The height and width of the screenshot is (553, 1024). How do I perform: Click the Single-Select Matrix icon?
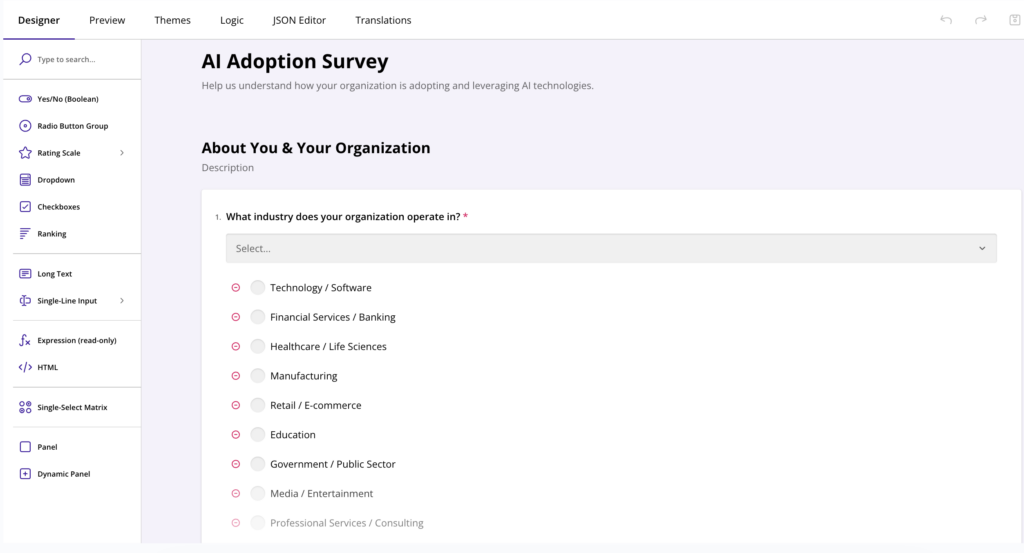(25, 407)
